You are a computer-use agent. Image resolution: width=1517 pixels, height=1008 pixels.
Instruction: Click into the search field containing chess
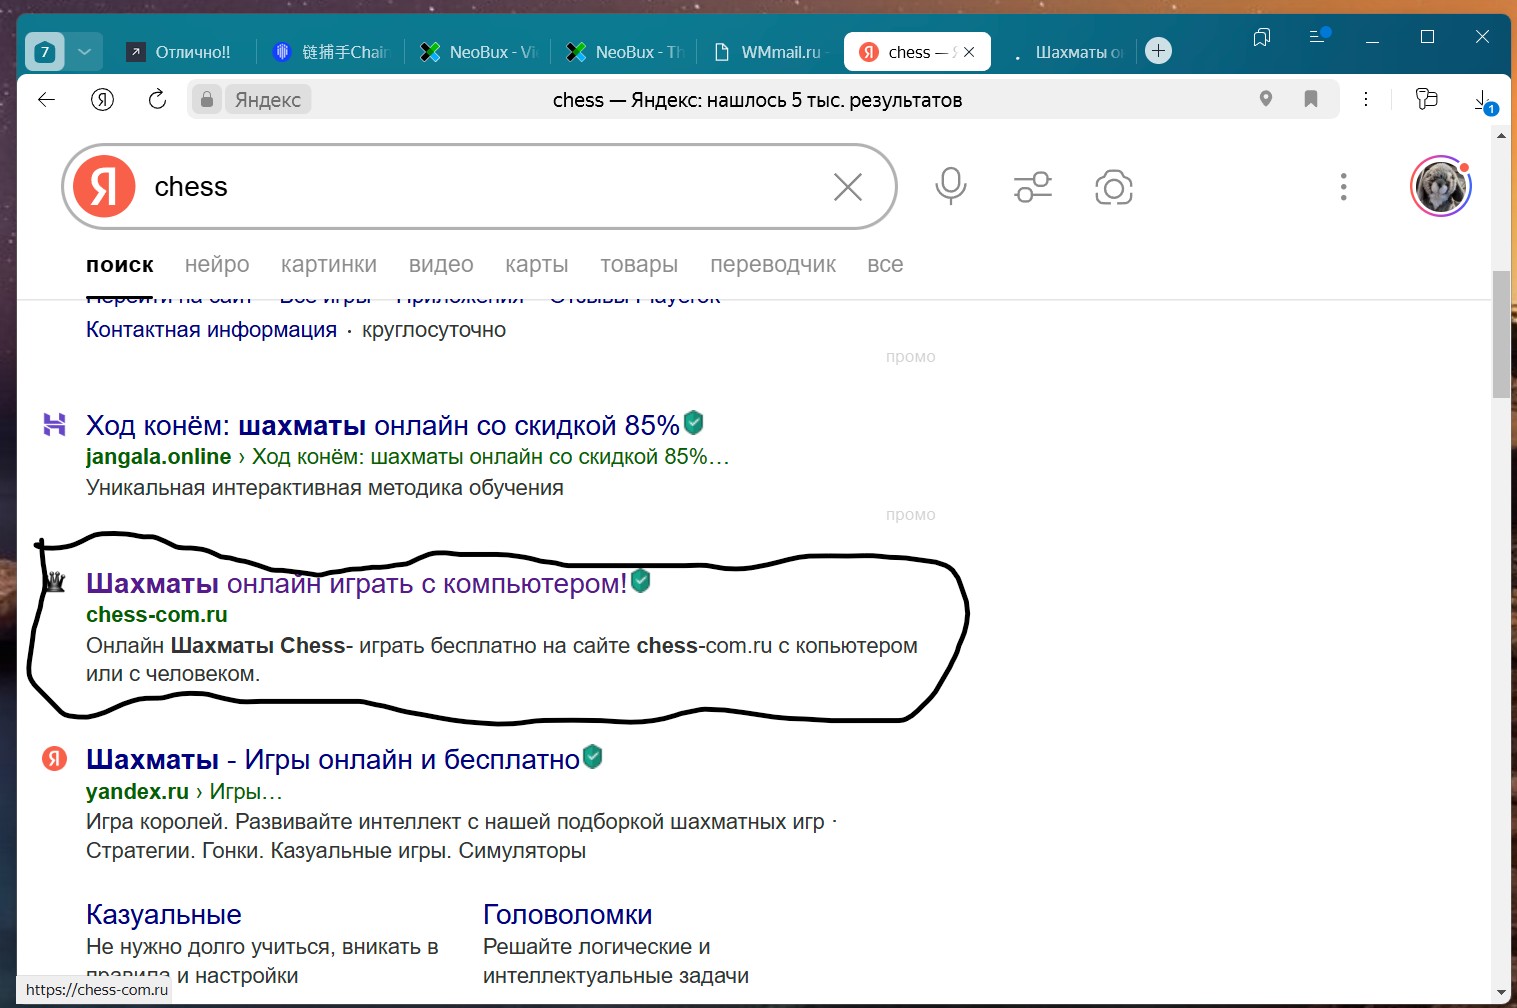(480, 187)
